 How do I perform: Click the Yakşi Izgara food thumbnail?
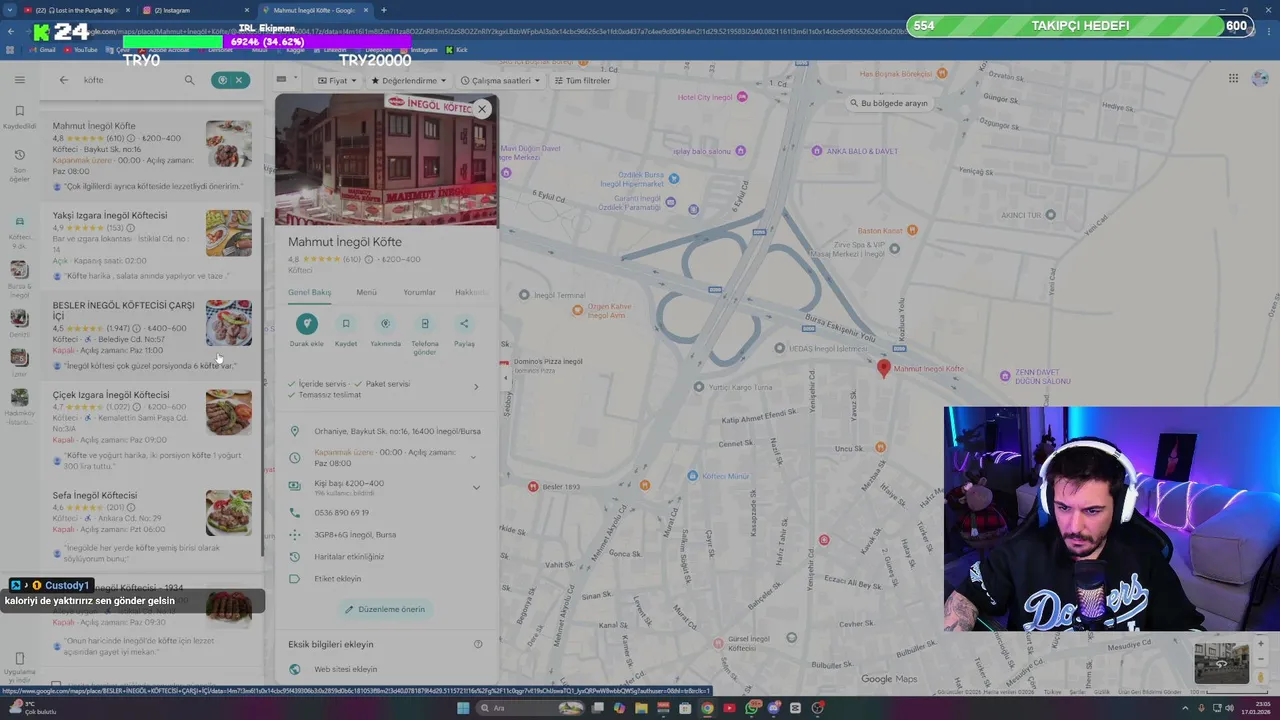[x=229, y=233]
